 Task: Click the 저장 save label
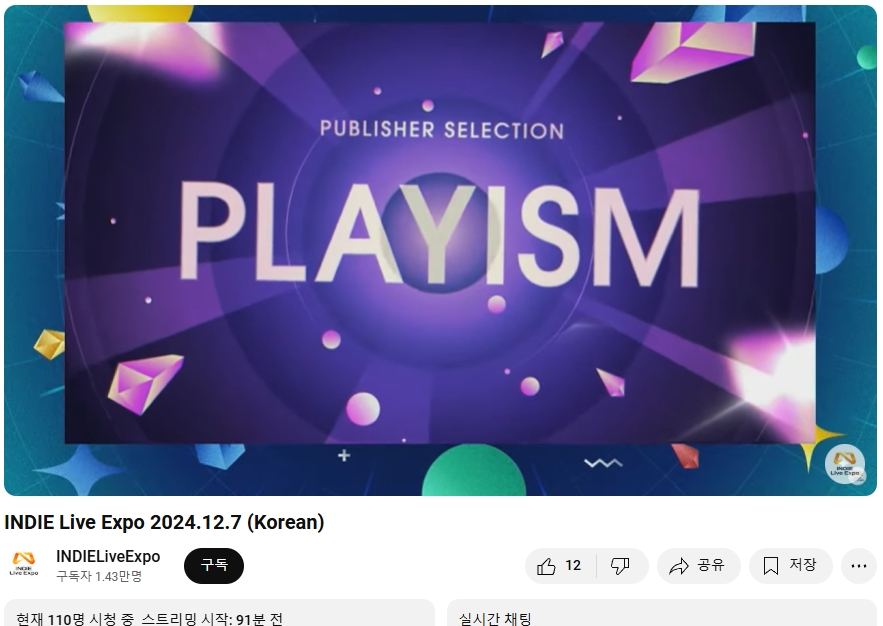[802, 565]
